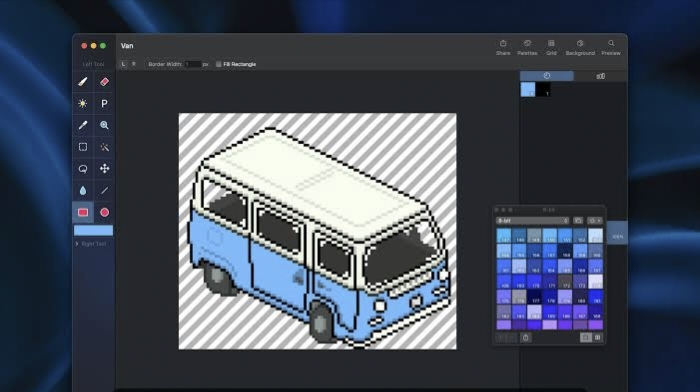The image size is (700, 392).
Task: Switch to the recent colors clock tab
Action: tap(547, 76)
